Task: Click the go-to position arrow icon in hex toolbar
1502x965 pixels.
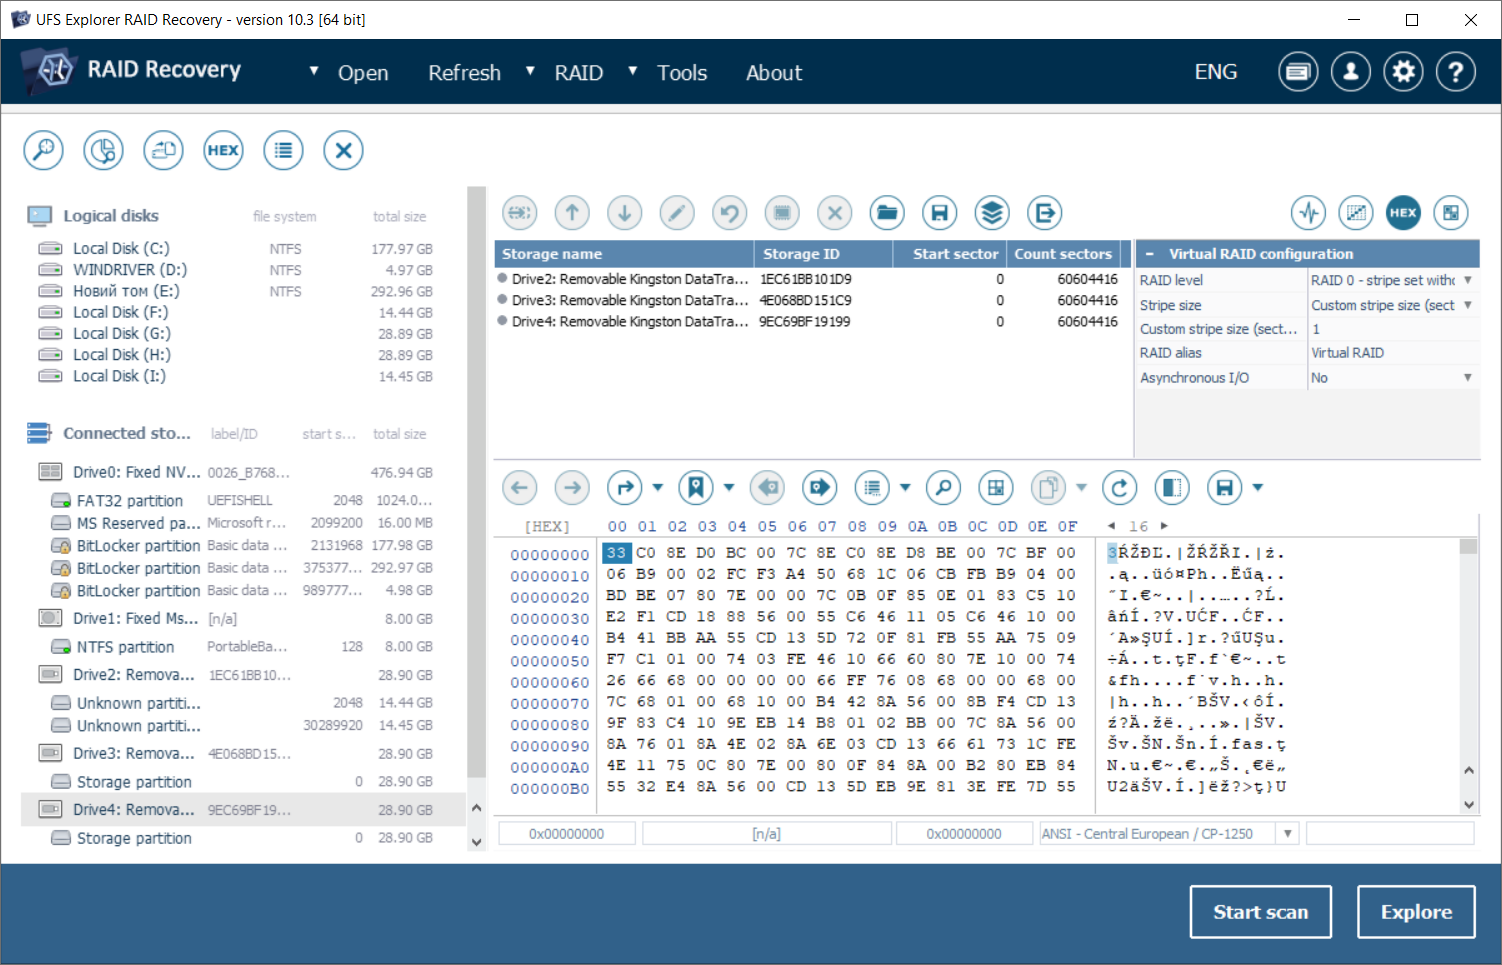Action: click(x=626, y=488)
